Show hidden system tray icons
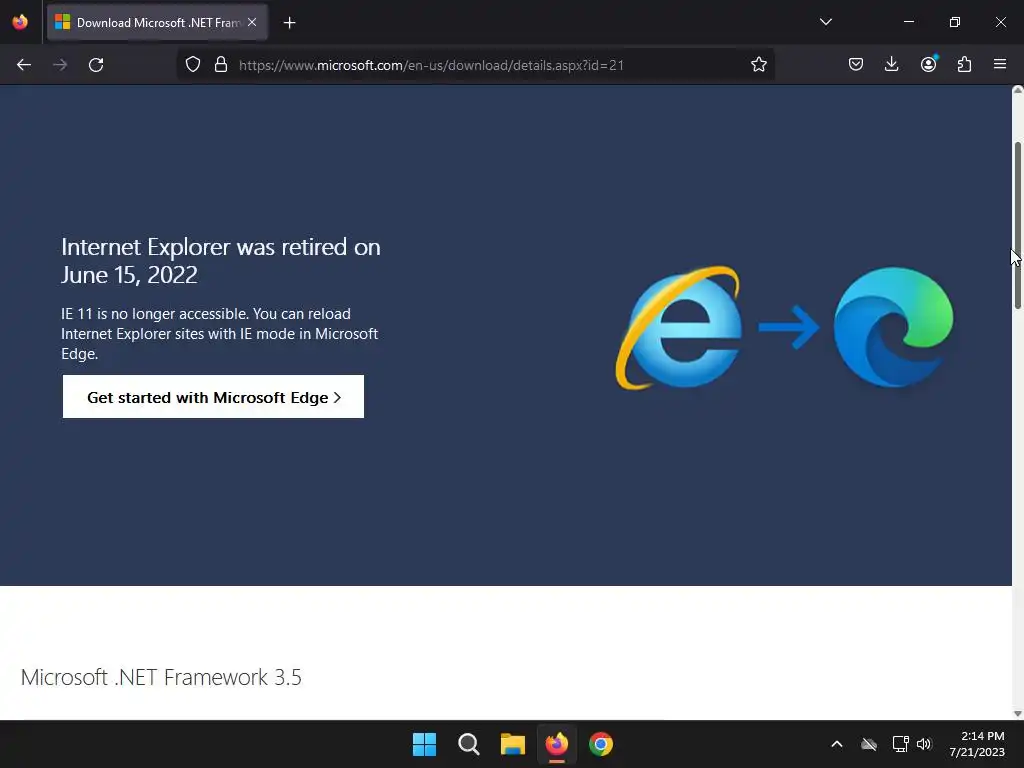This screenshot has height=768, width=1024. tap(837, 744)
